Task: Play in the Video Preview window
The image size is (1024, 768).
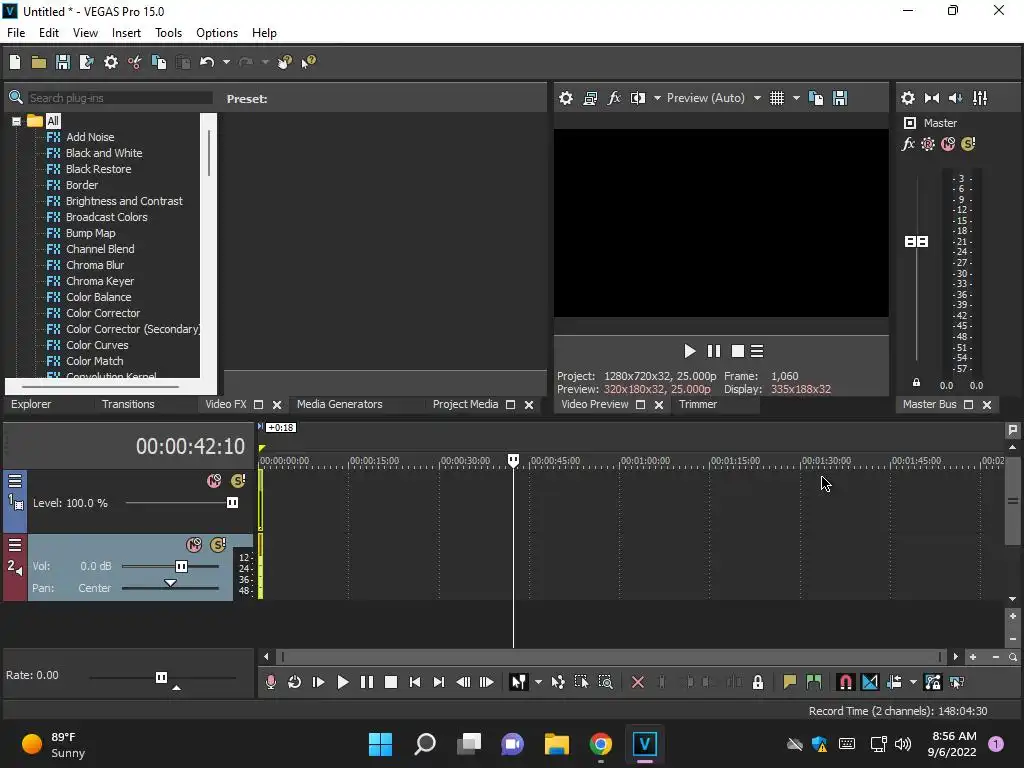Action: pos(689,351)
